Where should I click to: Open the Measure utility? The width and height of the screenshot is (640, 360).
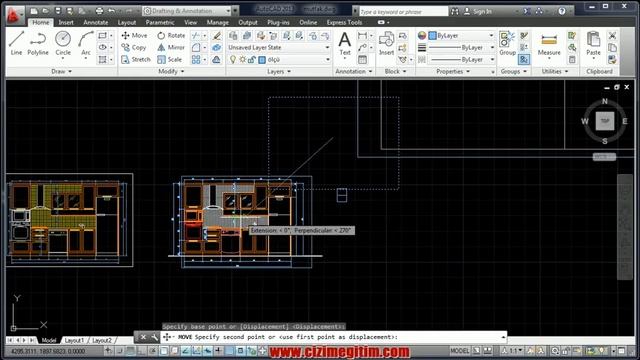pyautogui.click(x=549, y=43)
